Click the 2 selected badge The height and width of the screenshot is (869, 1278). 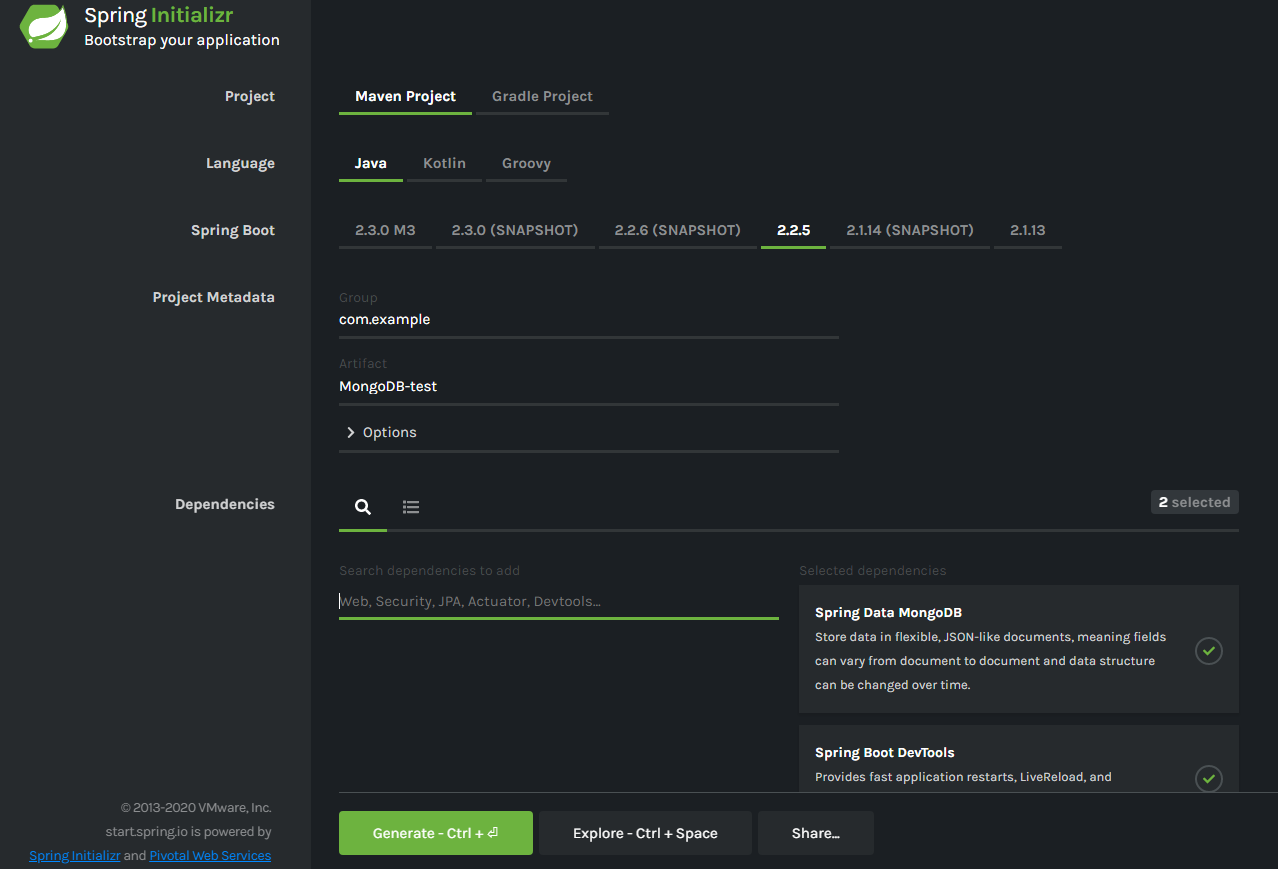coord(1195,502)
